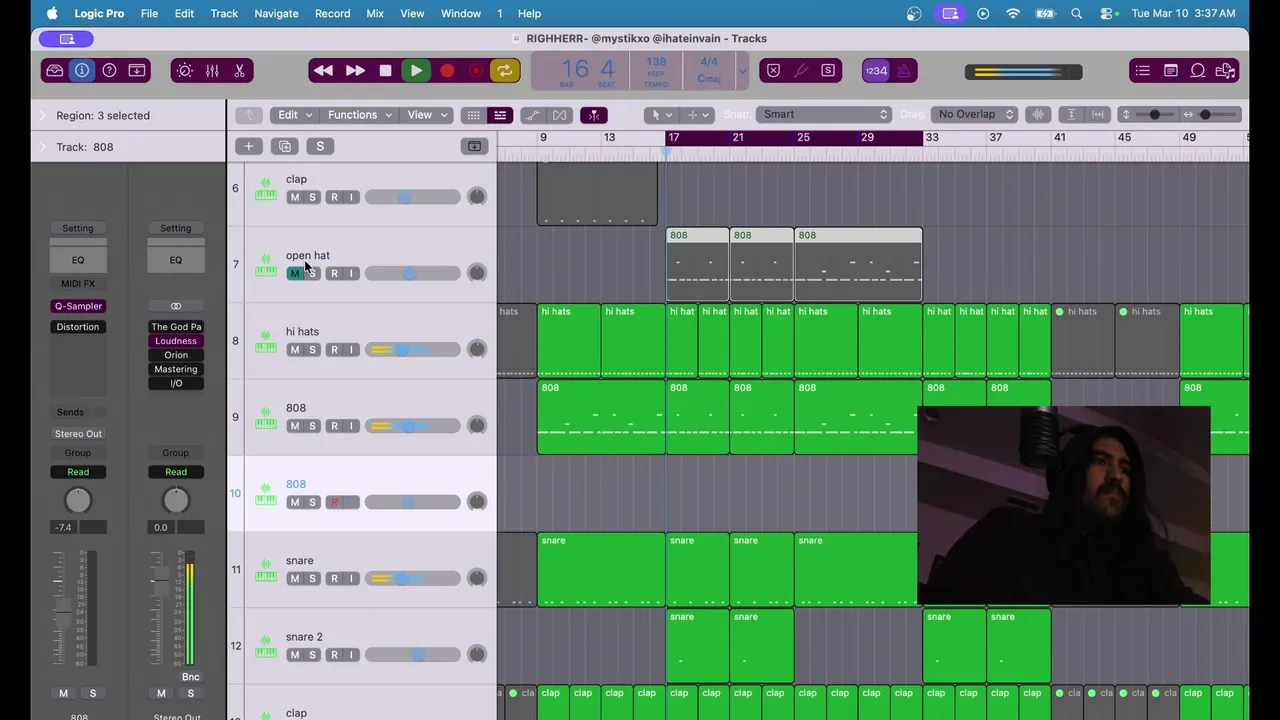Fast forward the playhead

click(355, 71)
